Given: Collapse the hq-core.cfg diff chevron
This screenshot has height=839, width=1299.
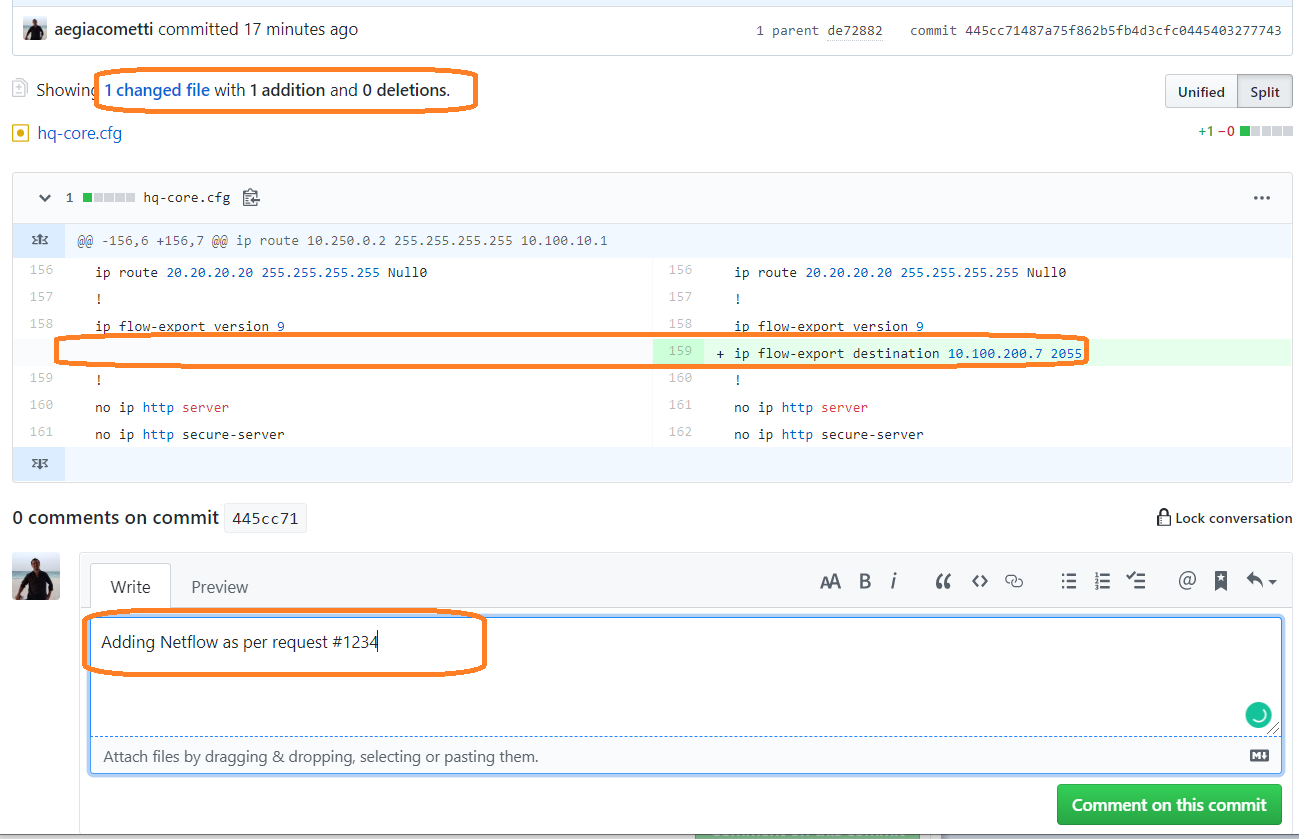Looking at the screenshot, I should (x=44, y=198).
